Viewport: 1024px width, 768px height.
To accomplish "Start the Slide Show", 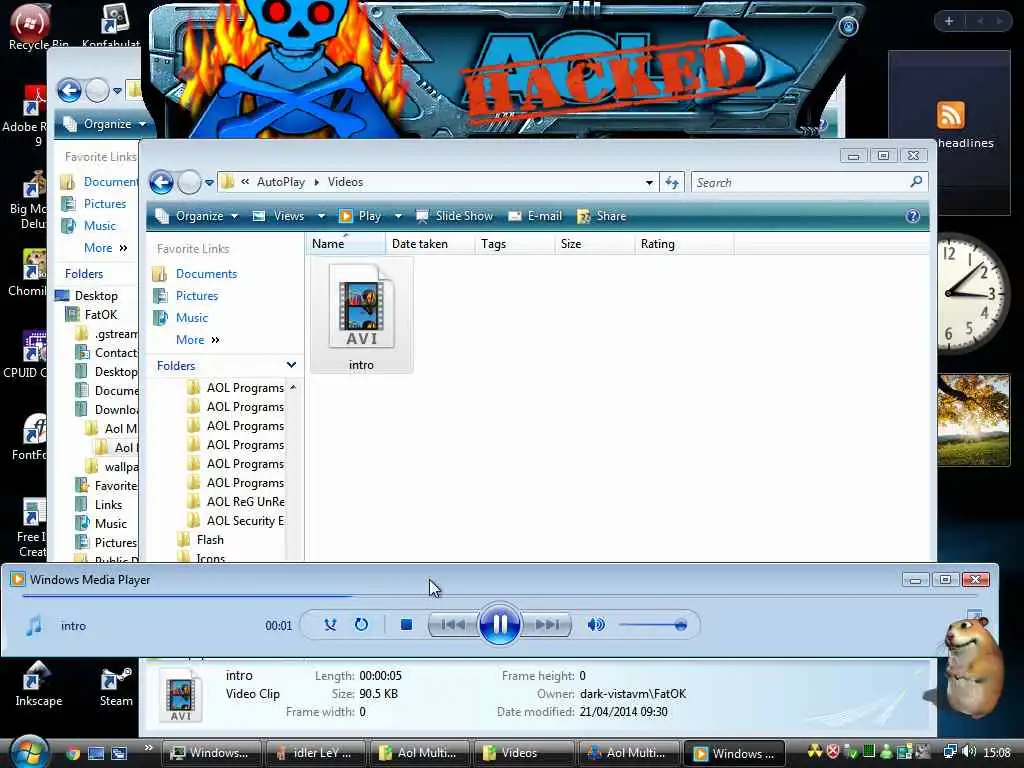I will tap(455, 216).
